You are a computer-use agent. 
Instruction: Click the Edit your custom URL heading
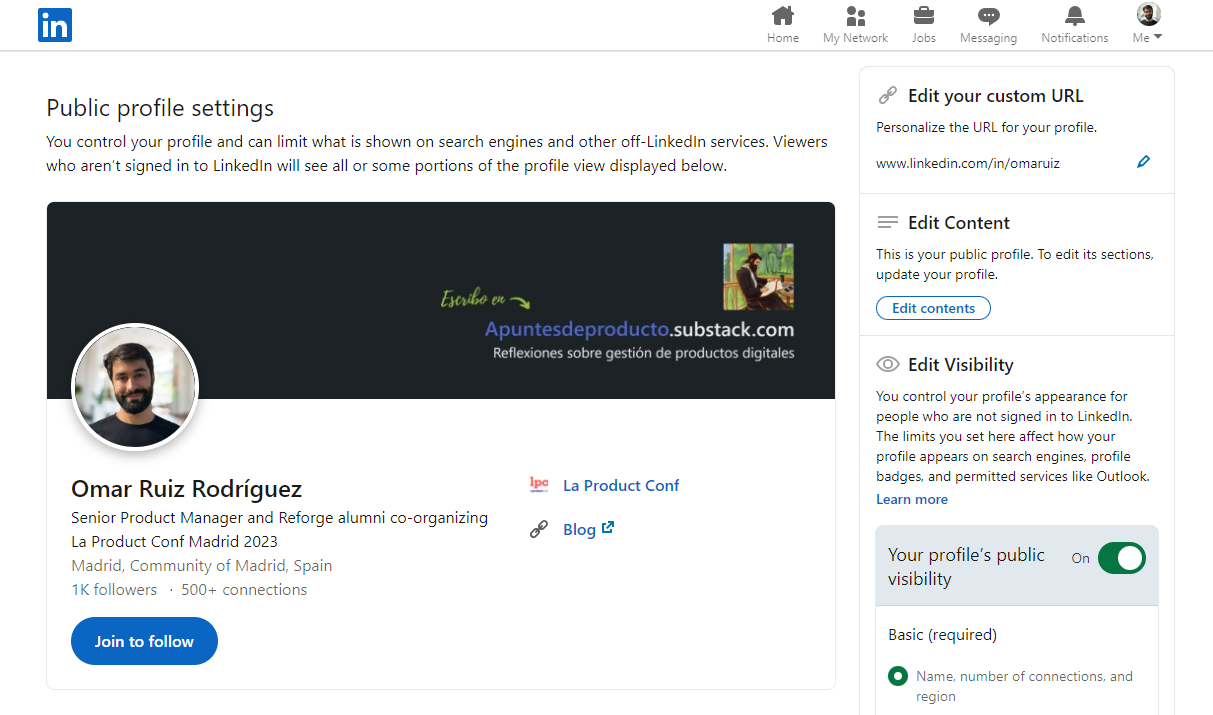pyautogui.click(x=995, y=96)
